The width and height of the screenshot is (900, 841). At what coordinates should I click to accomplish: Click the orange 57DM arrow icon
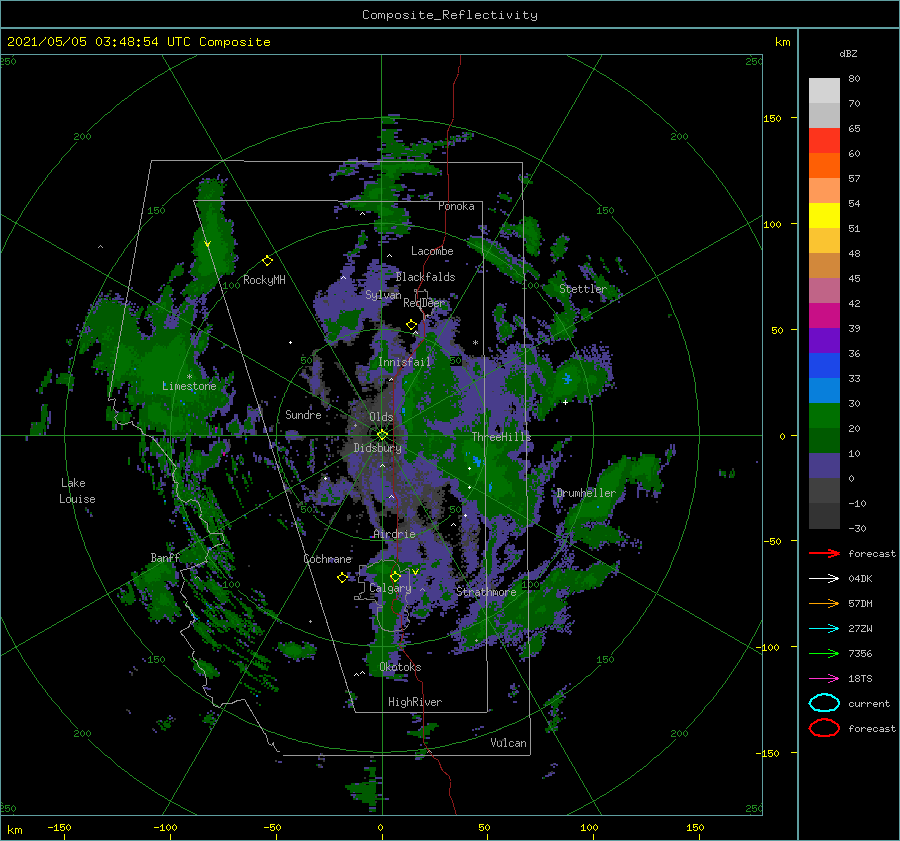coord(824,603)
